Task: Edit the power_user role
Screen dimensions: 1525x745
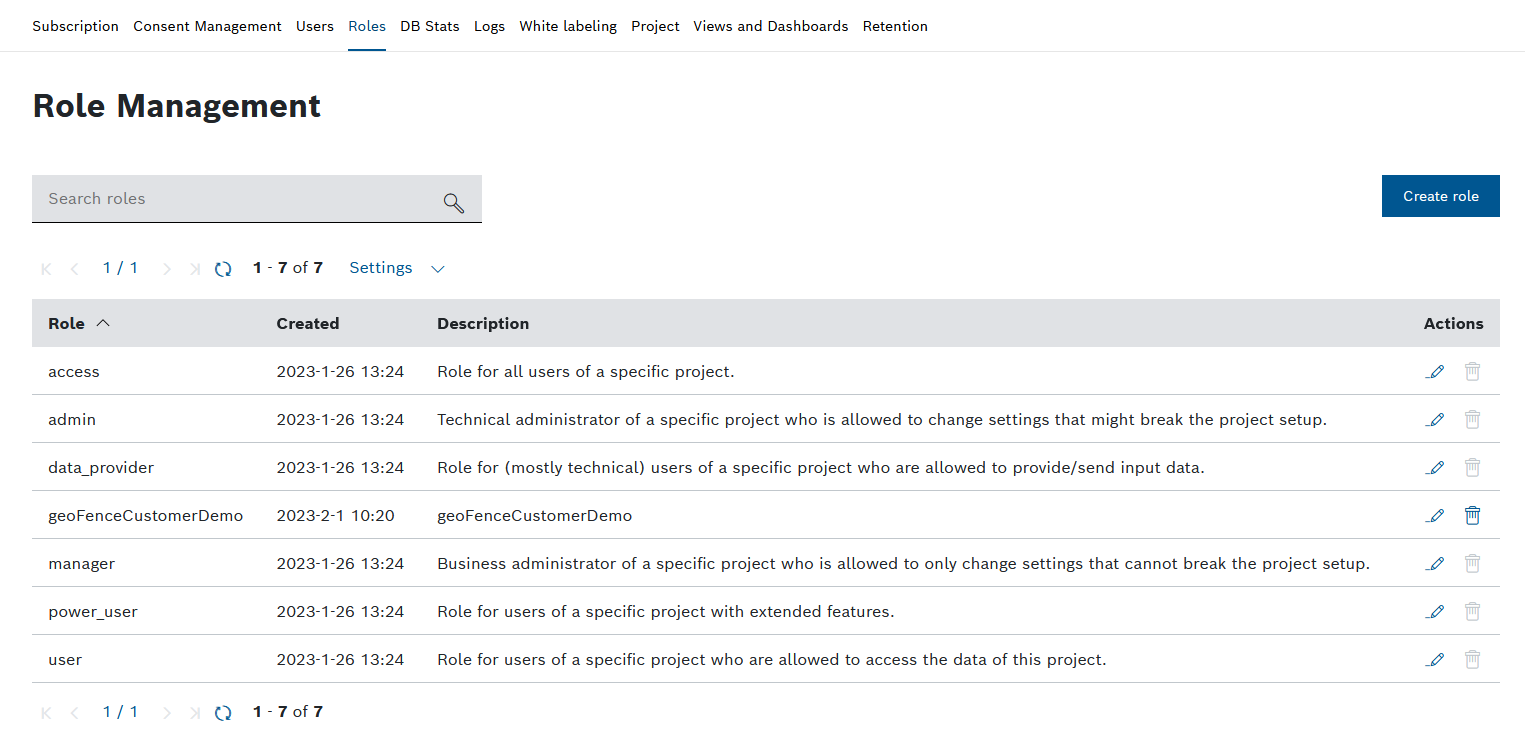Action: 1435,612
